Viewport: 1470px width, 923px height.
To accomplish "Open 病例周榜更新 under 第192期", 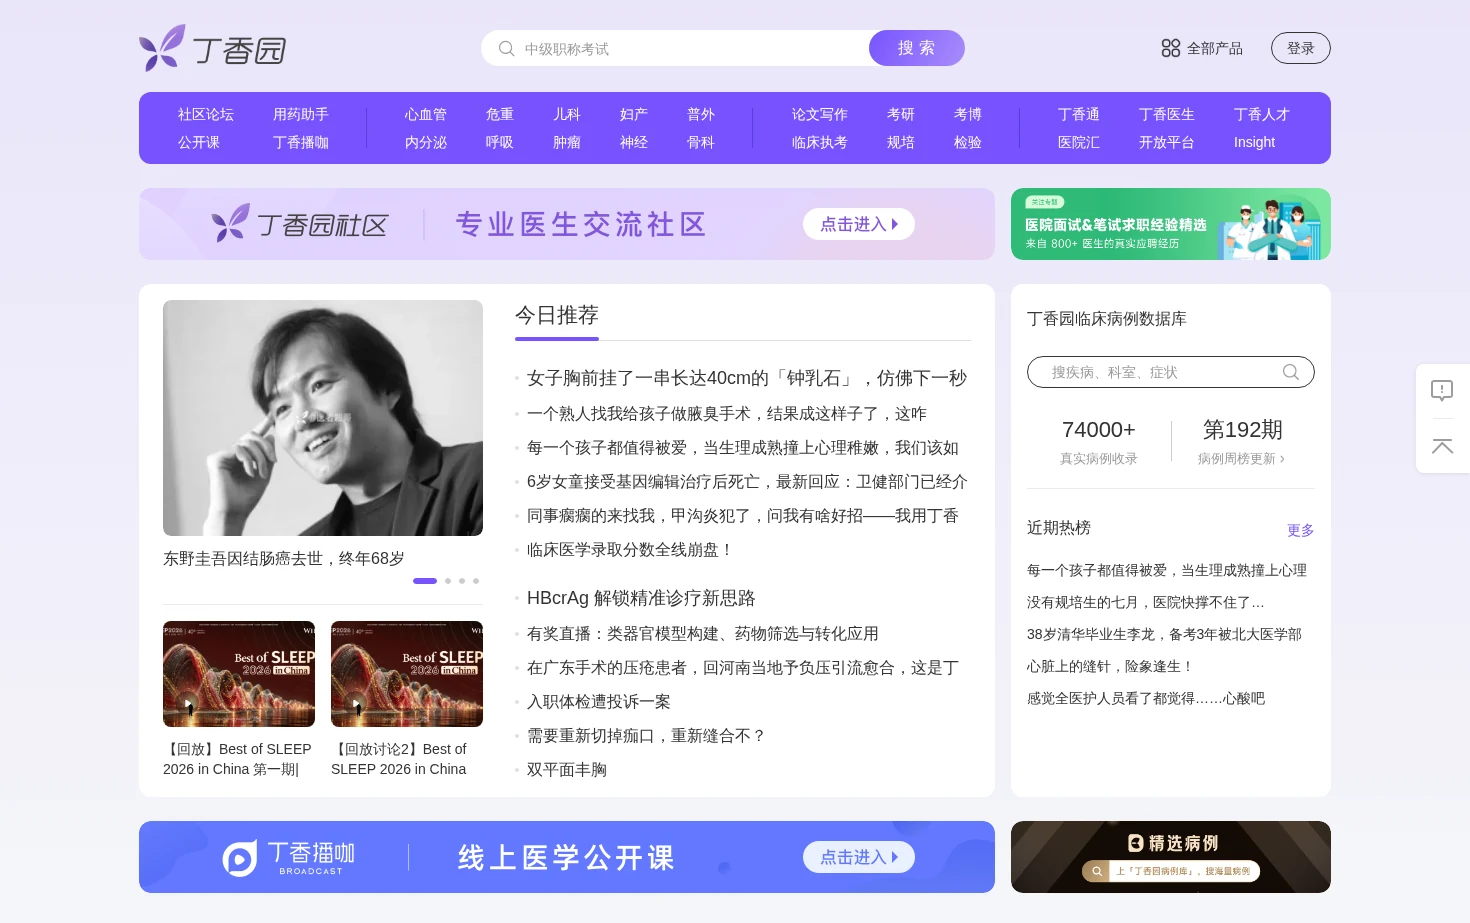I will [x=1241, y=459].
